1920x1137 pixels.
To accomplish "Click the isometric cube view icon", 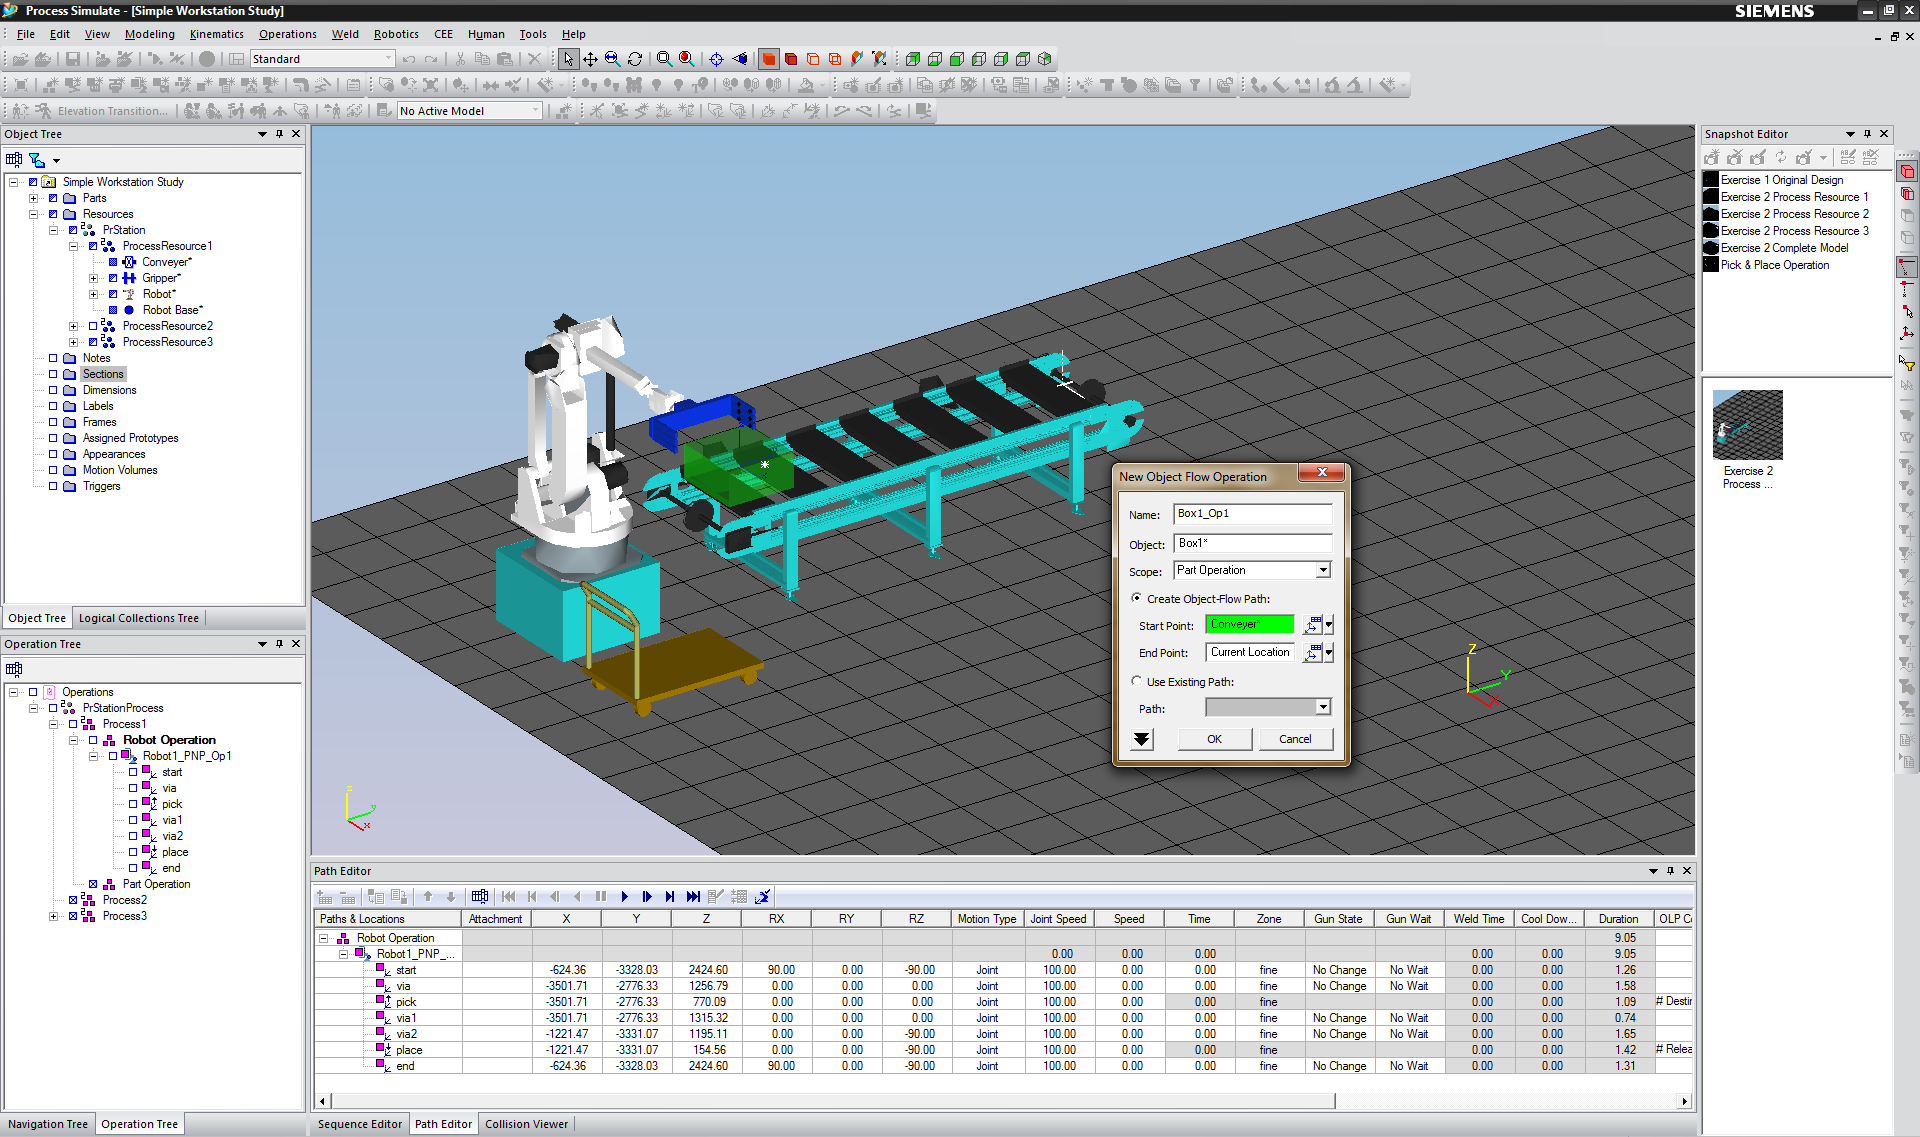I will click(1045, 59).
